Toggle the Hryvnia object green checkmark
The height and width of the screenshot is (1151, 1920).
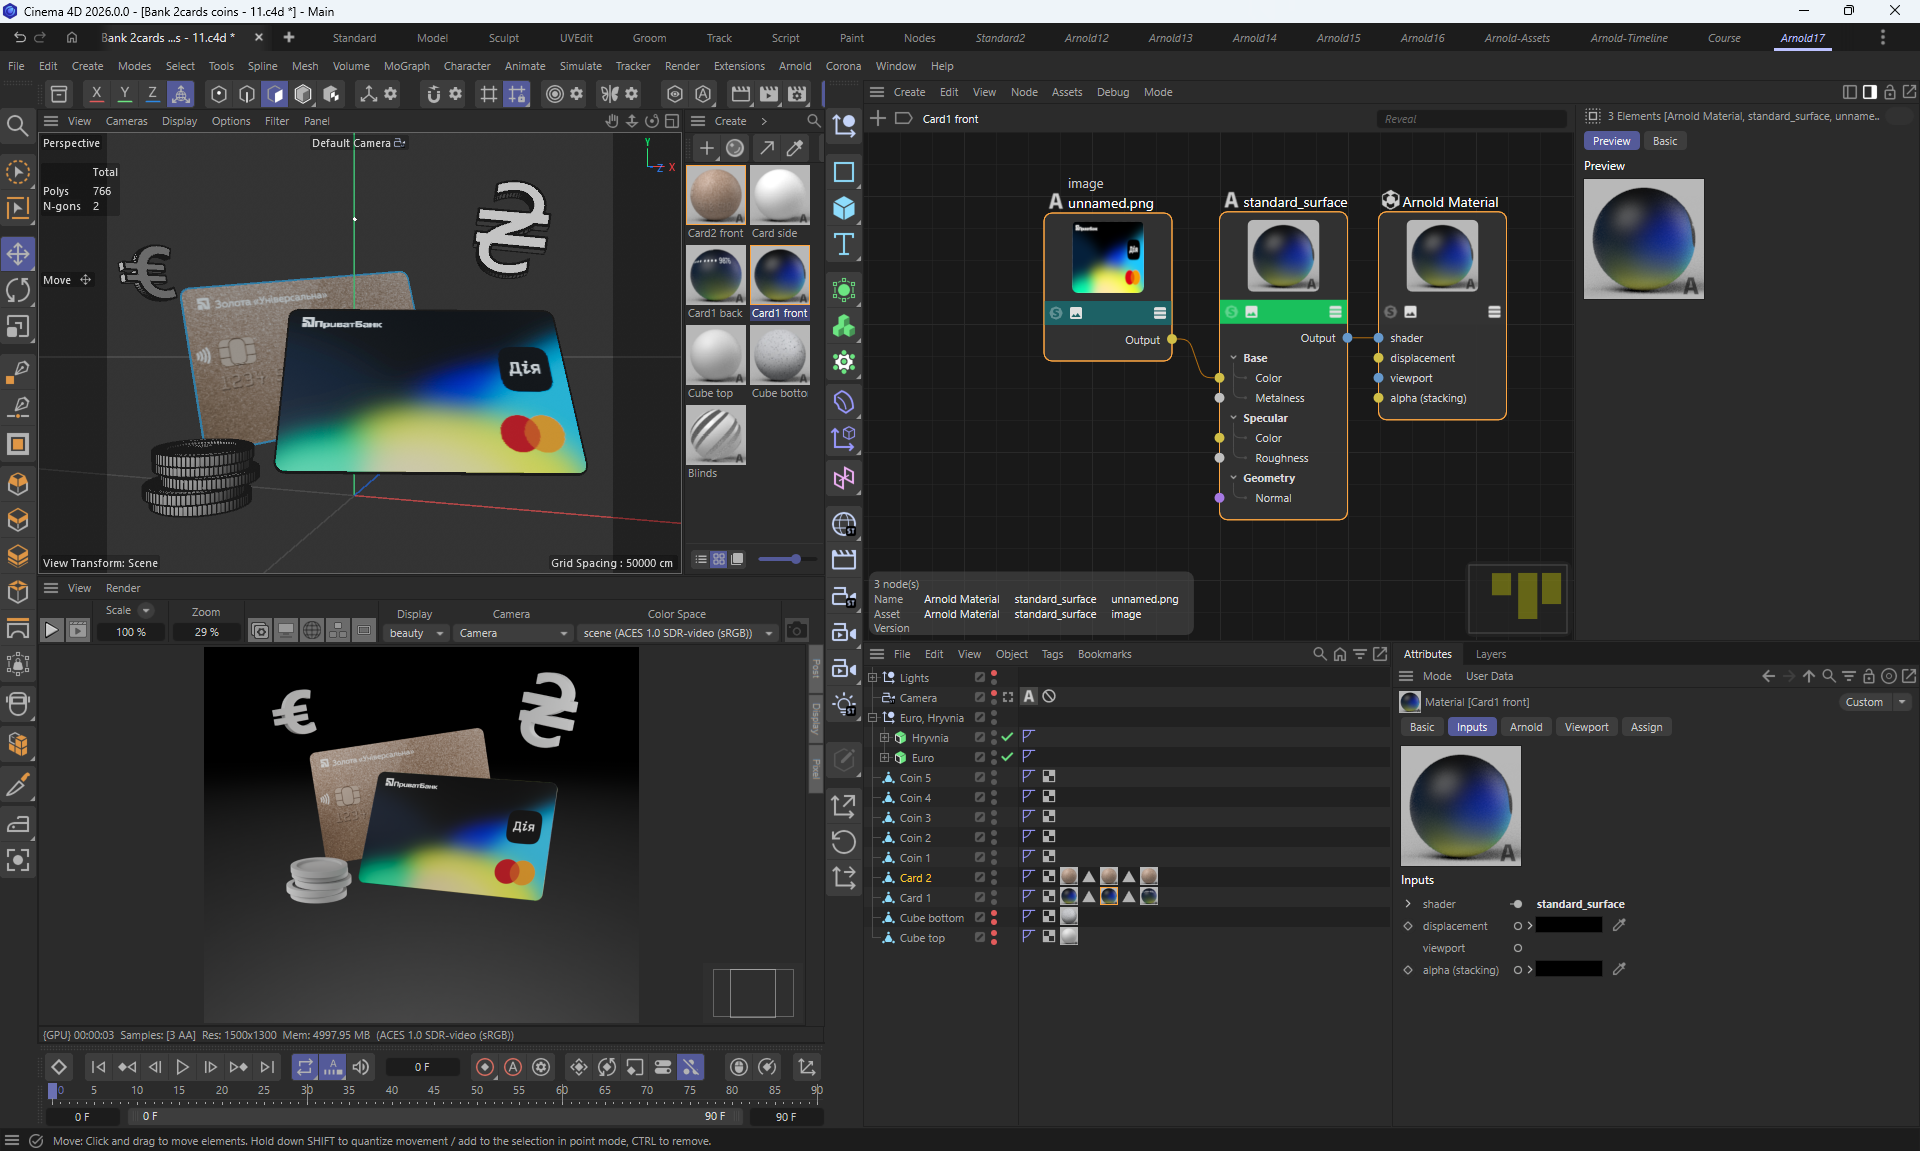(x=1007, y=737)
